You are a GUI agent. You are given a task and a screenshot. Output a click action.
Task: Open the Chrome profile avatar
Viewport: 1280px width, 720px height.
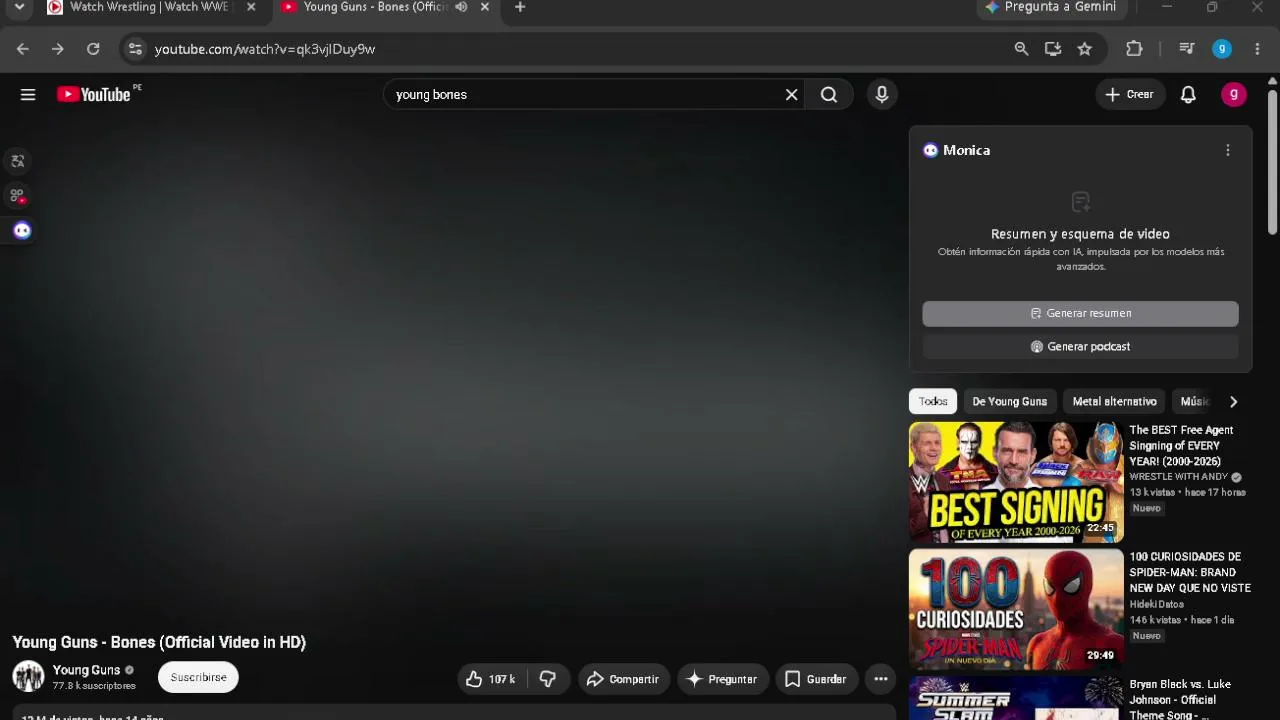[x=1222, y=49]
